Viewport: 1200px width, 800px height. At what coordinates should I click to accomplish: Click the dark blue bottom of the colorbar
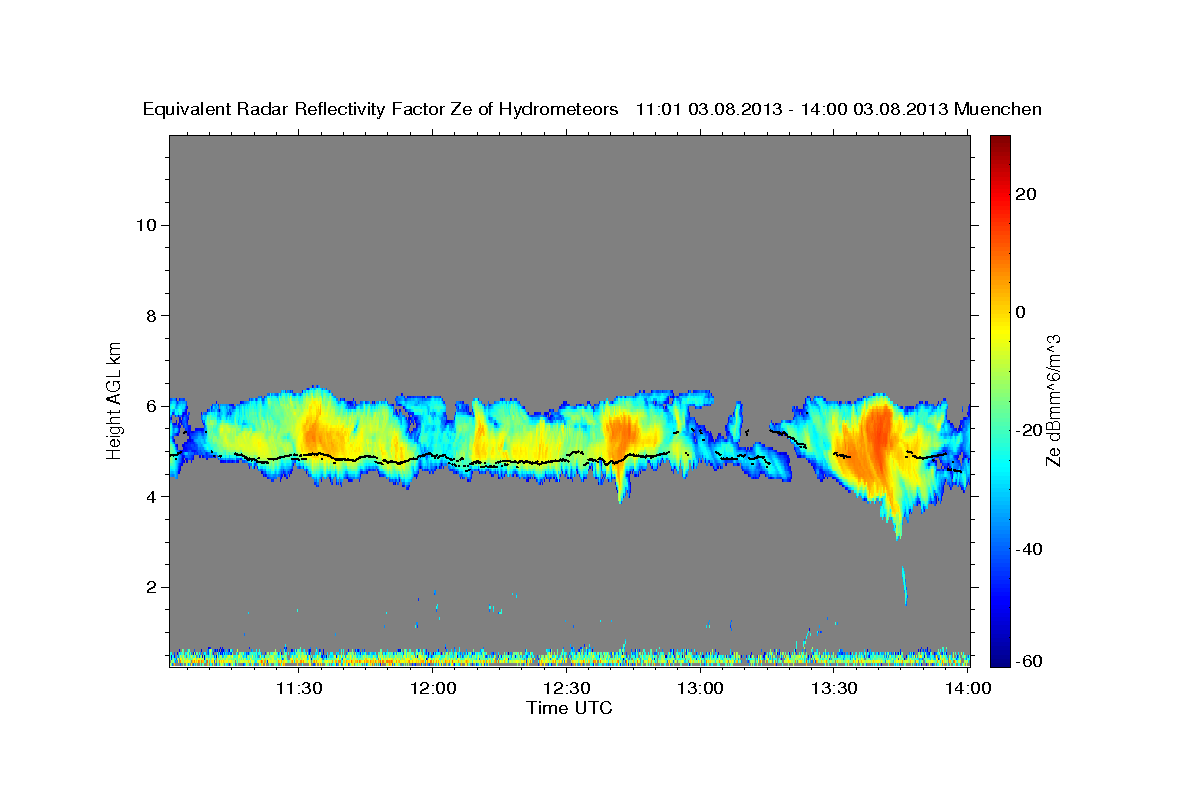click(1000, 655)
